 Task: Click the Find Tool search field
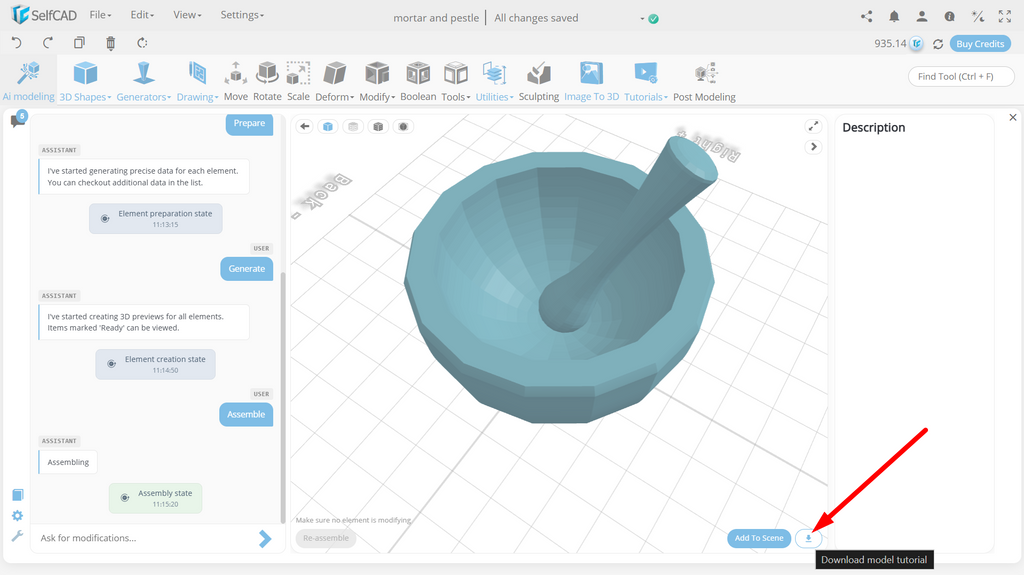click(x=961, y=76)
